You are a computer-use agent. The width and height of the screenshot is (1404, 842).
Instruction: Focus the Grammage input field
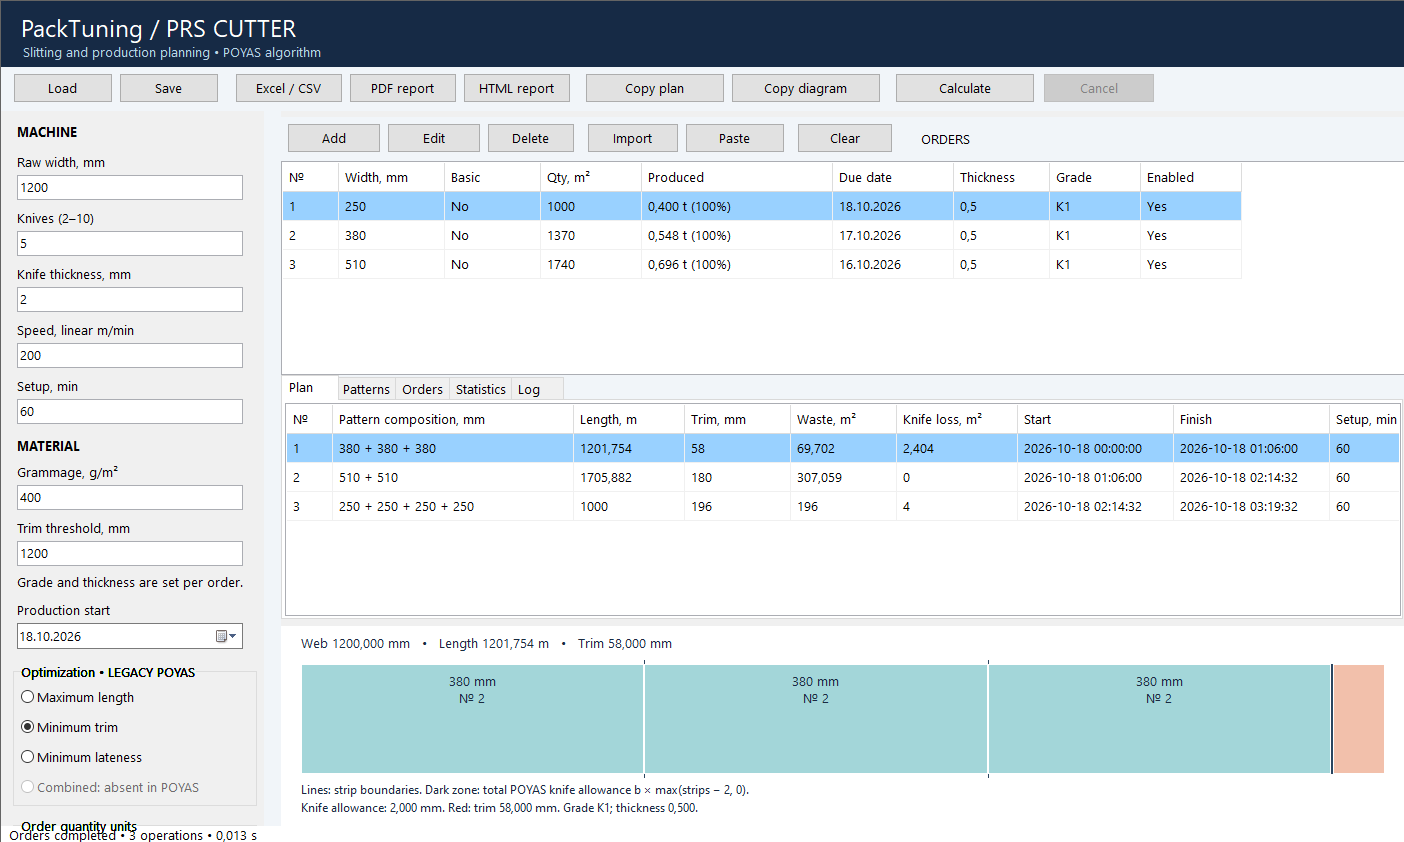(x=130, y=497)
